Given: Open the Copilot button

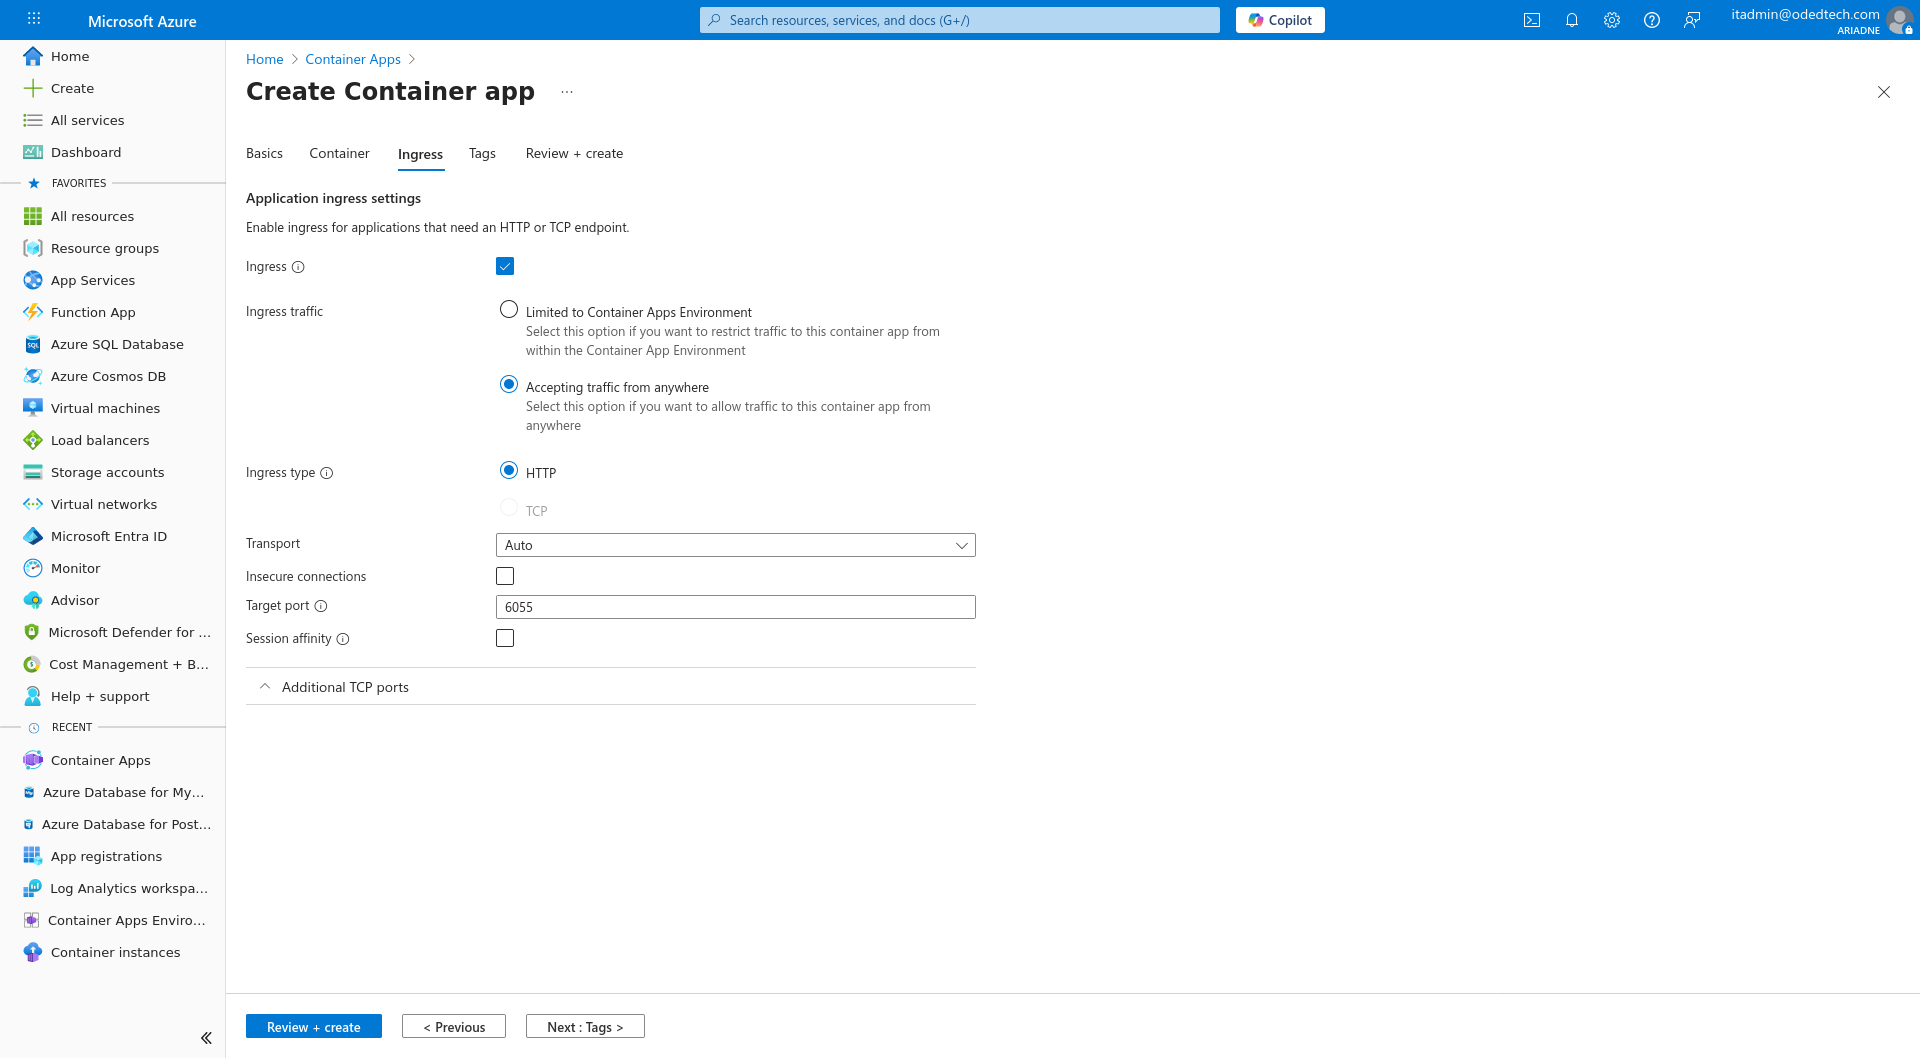Looking at the screenshot, I should click(x=1280, y=20).
